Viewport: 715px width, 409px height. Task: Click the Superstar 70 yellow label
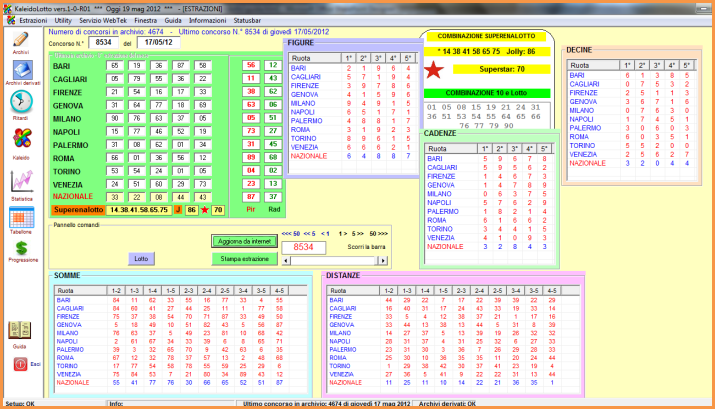(502, 69)
